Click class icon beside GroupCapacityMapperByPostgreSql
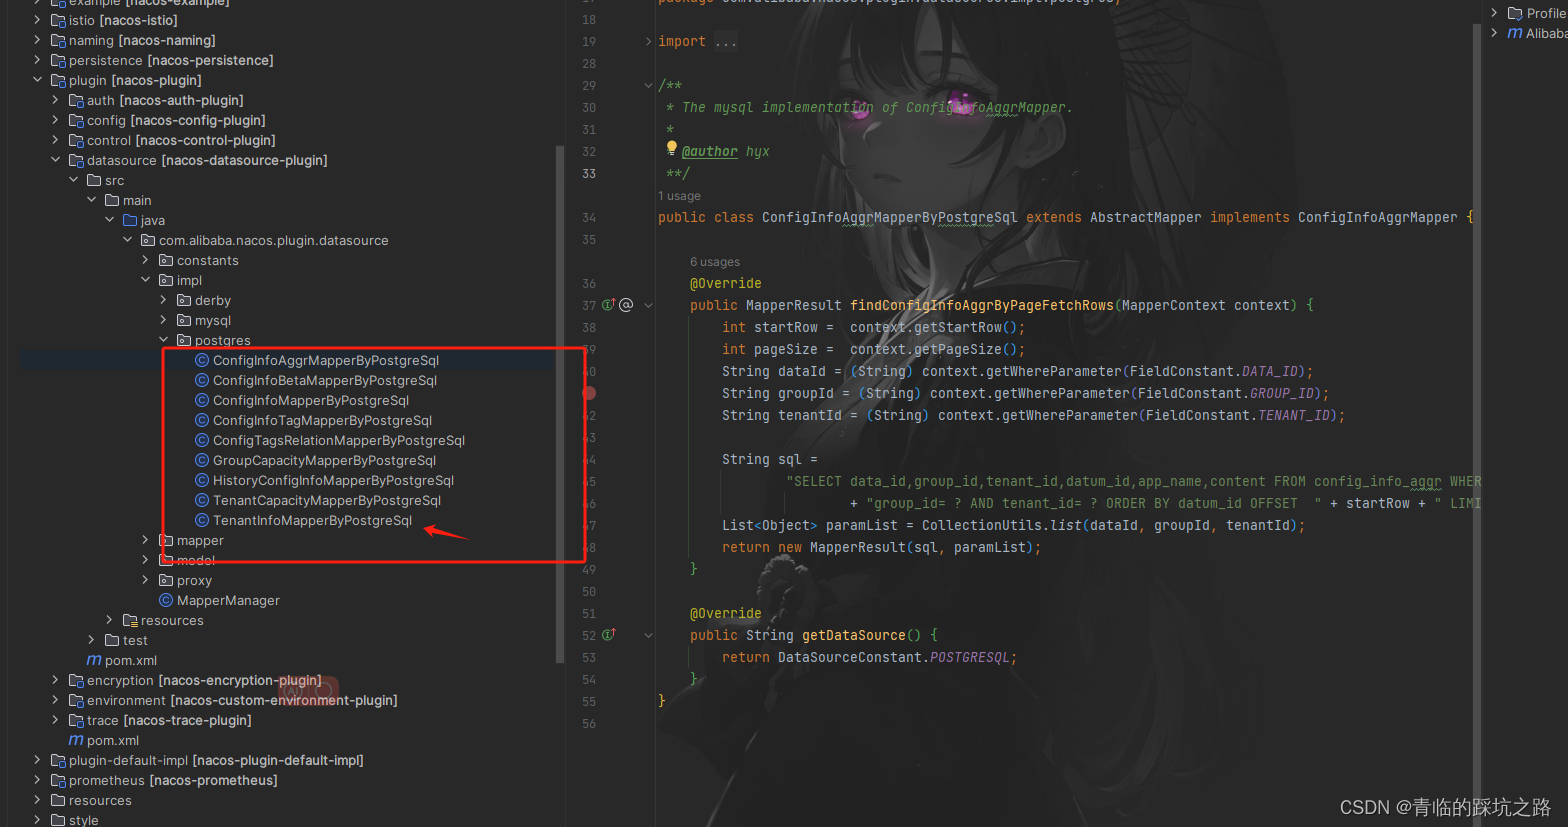 pyautogui.click(x=202, y=460)
